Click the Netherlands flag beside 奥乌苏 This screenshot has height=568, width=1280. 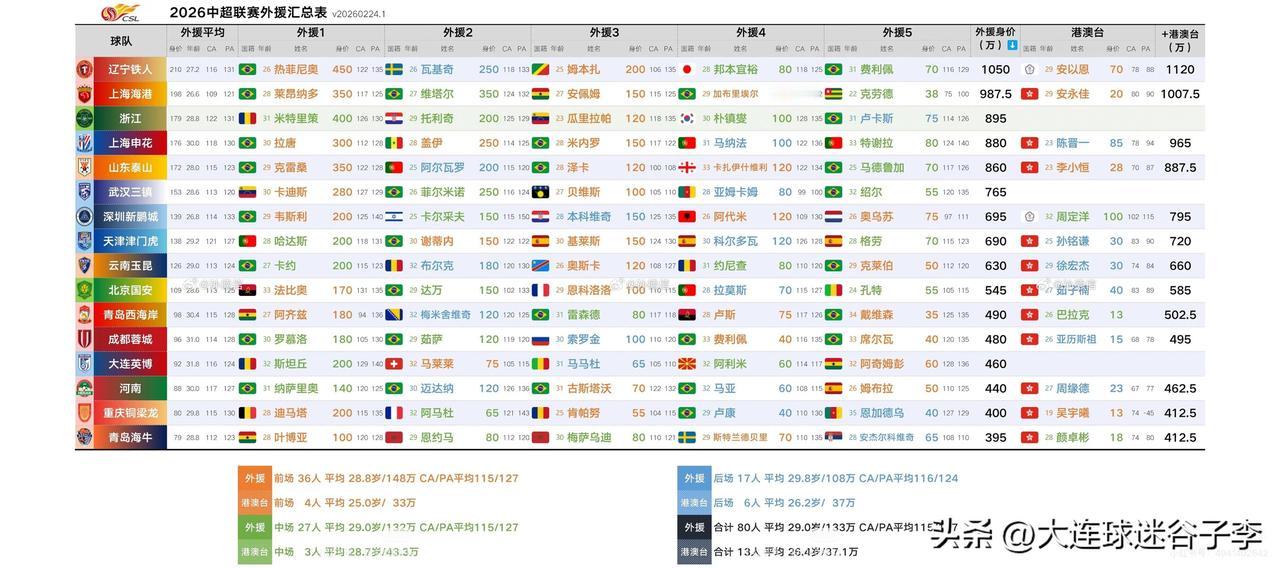[x=834, y=216]
